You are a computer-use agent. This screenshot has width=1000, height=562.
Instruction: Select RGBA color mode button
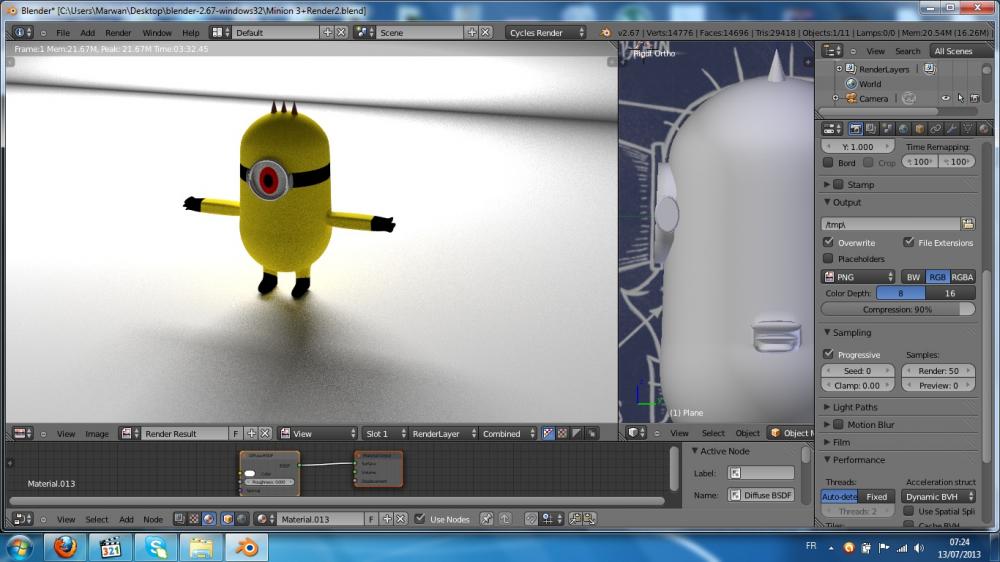click(962, 277)
